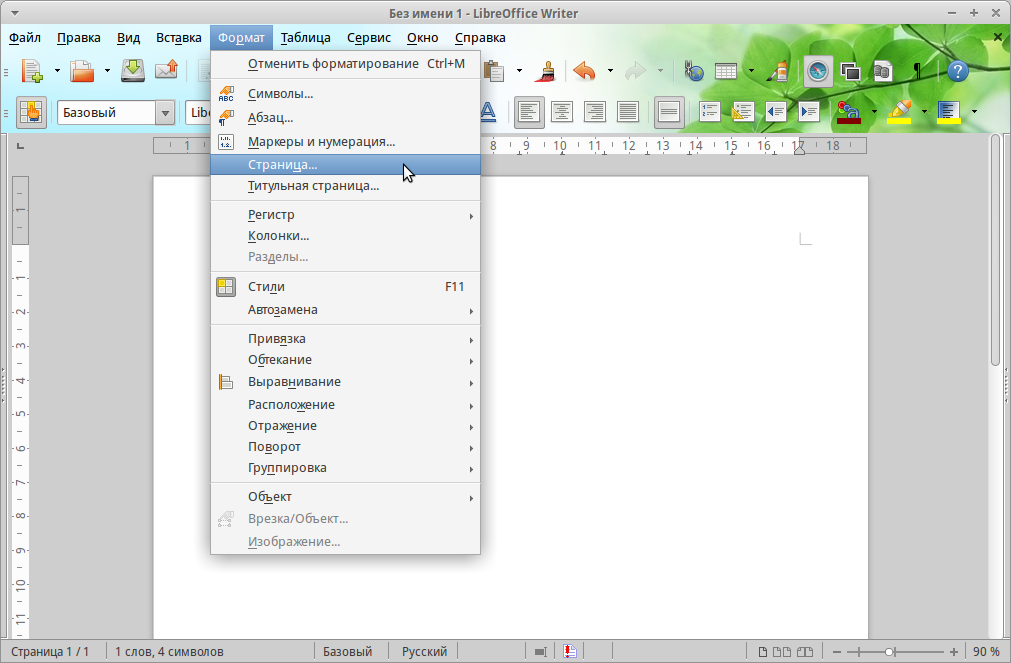Screen dimensions: 1011x663
Task: Open the highlighting color dropdown arrow
Action: coord(924,112)
